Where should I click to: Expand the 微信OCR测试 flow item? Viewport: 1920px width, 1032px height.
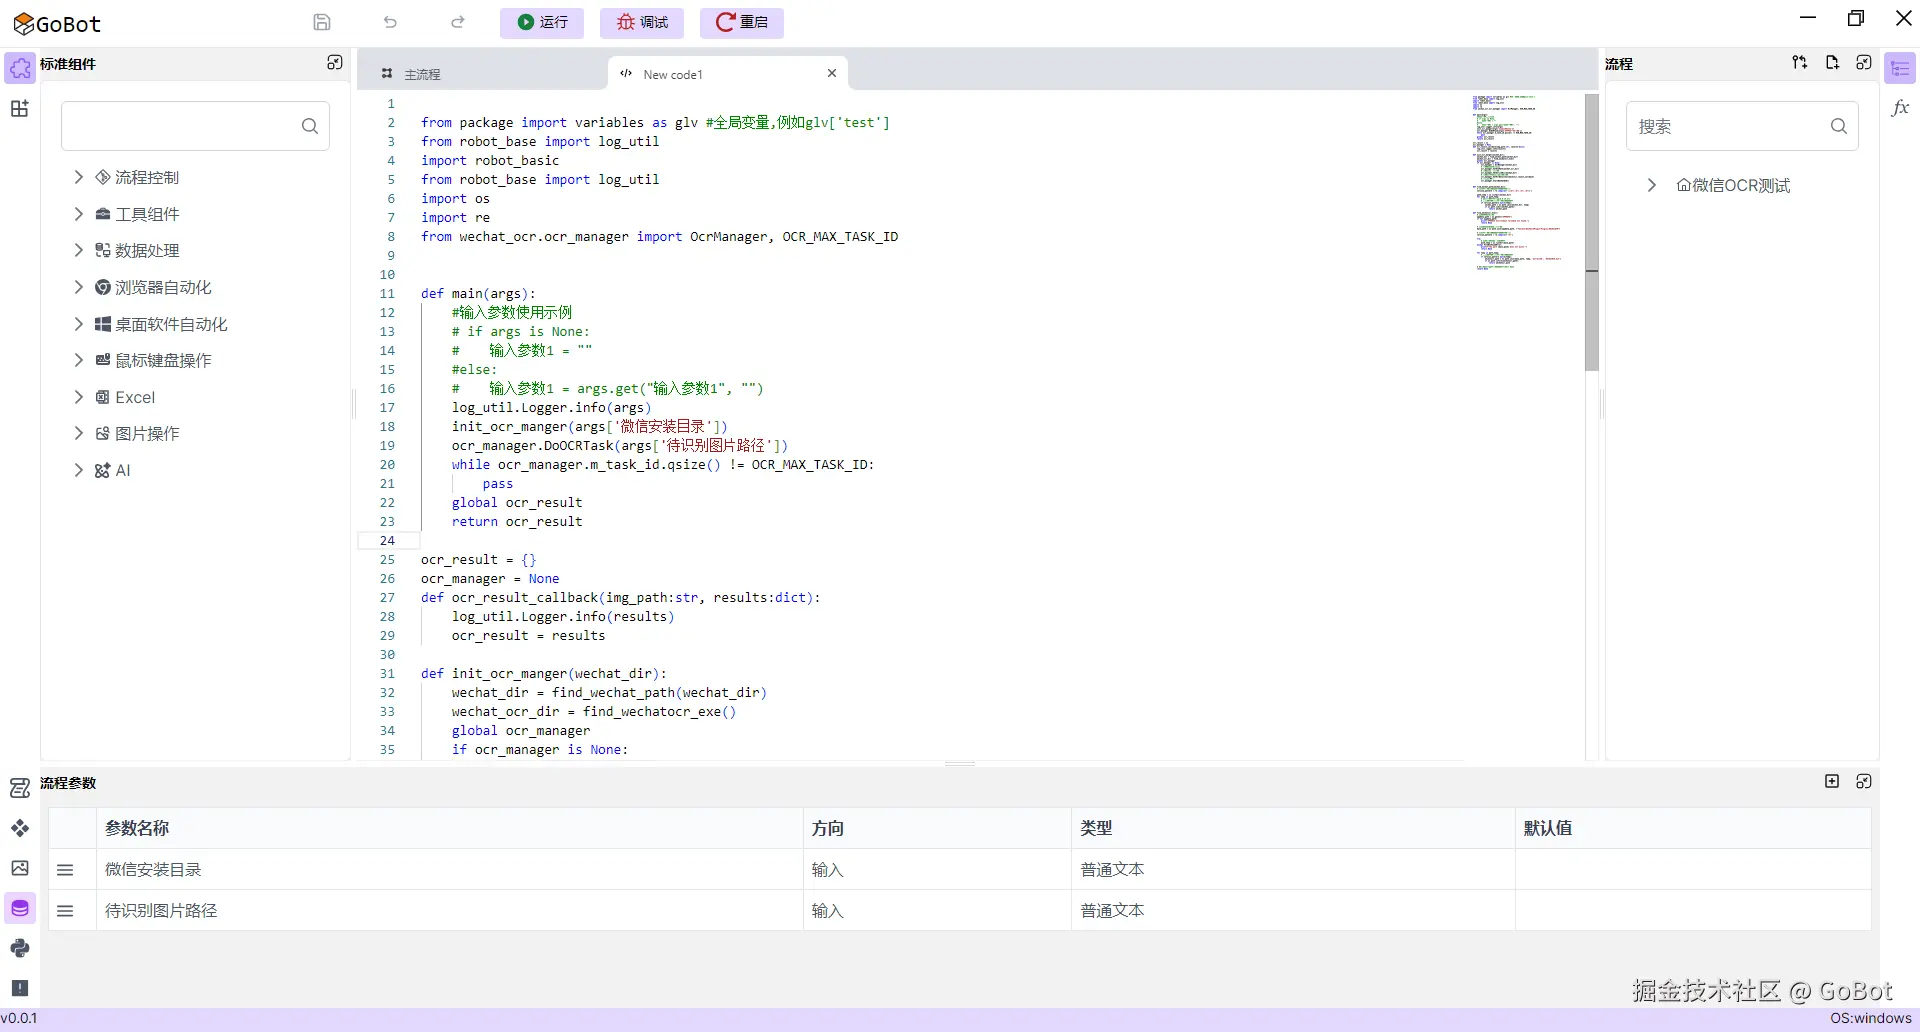click(x=1651, y=185)
